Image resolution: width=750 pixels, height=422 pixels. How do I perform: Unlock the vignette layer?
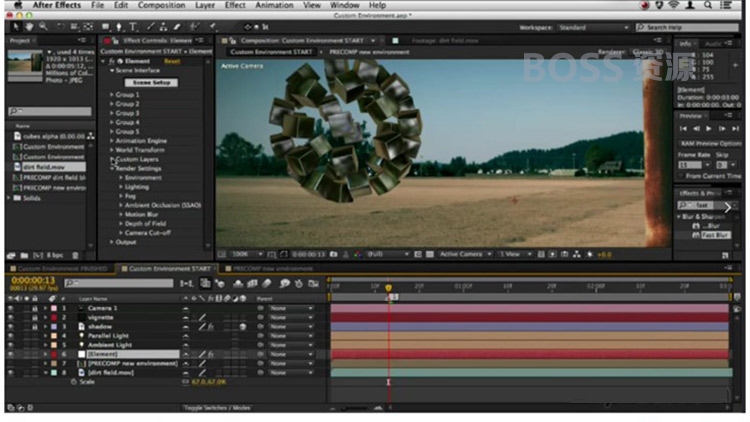point(34,317)
